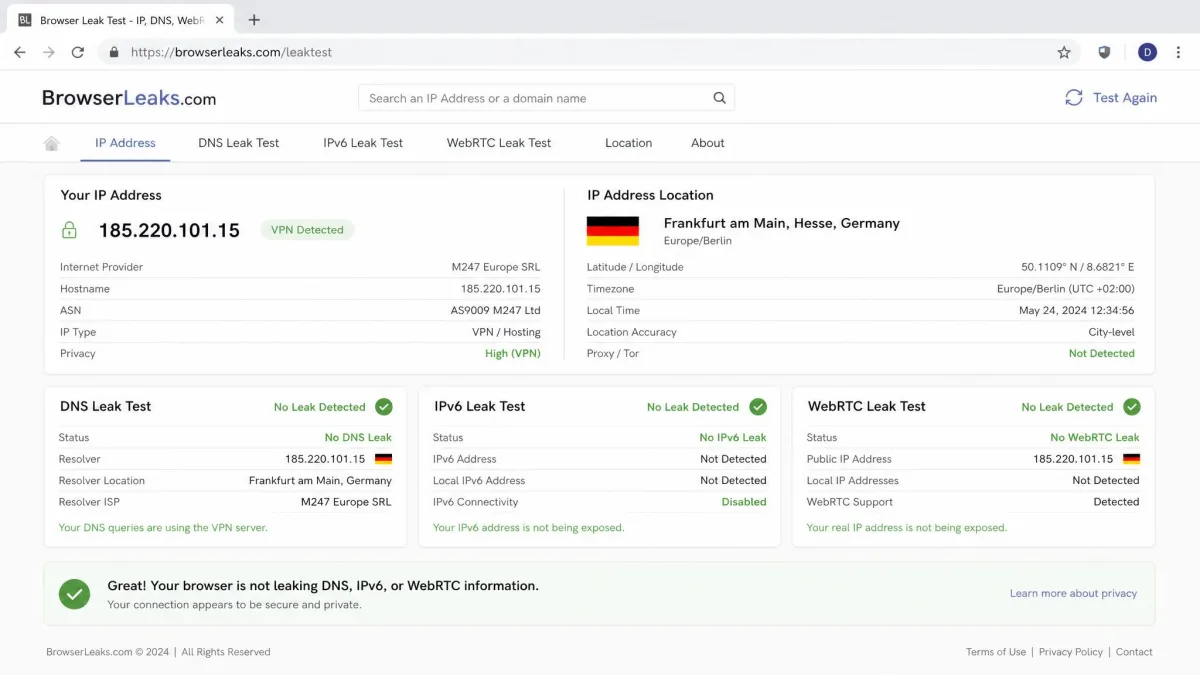The image size is (1200, 675).
Task: Click the green checkmark in WebRTC Leak Test
Action: [1132, 407]
